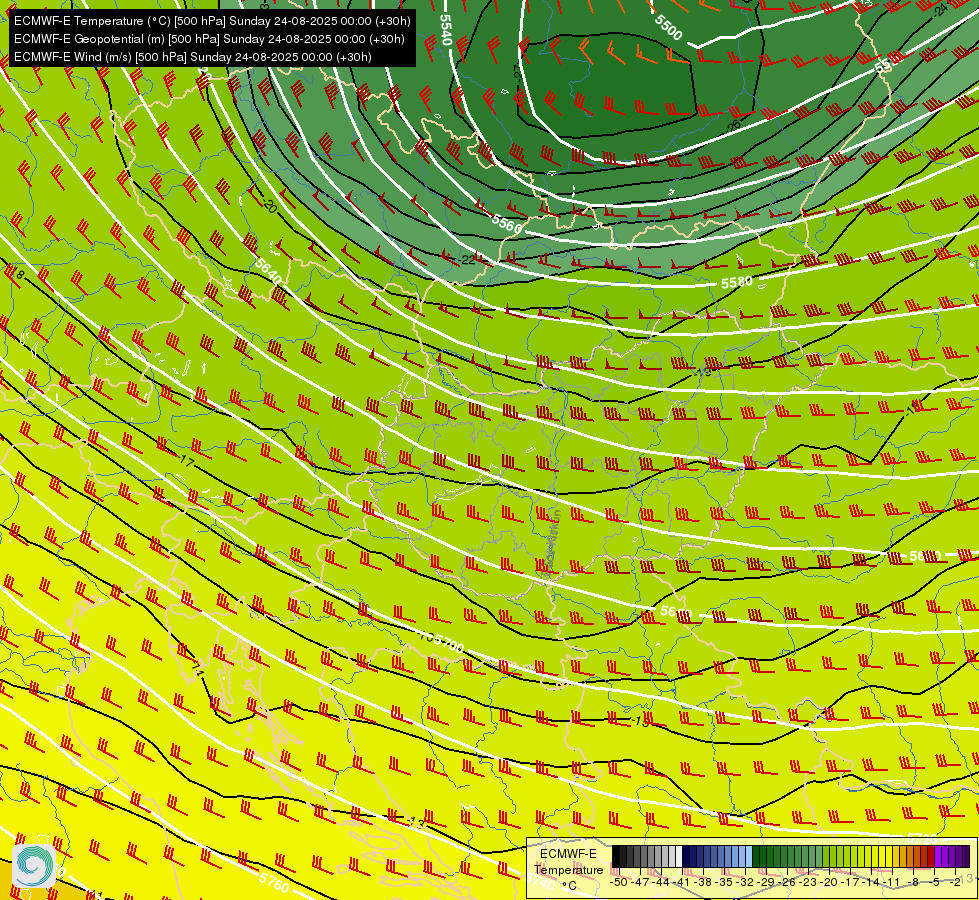Click the °C unit label in legend
This screenshot has width=979, height=900.
569,885
